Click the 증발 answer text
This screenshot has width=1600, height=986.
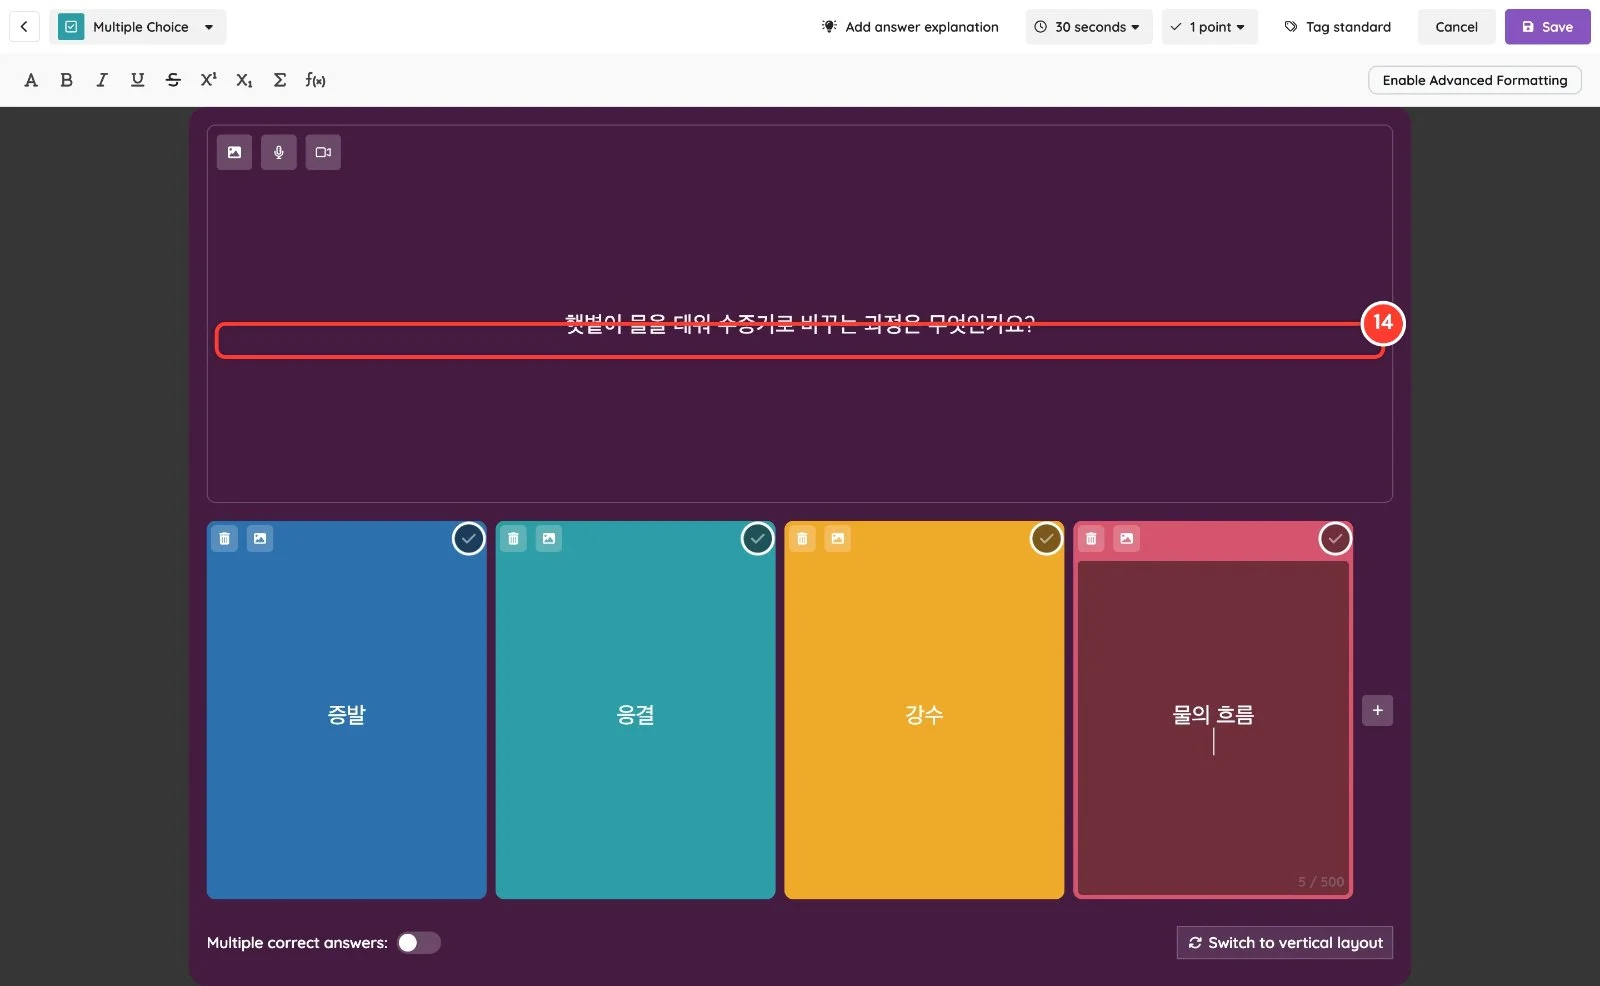(x=347, y=715)
